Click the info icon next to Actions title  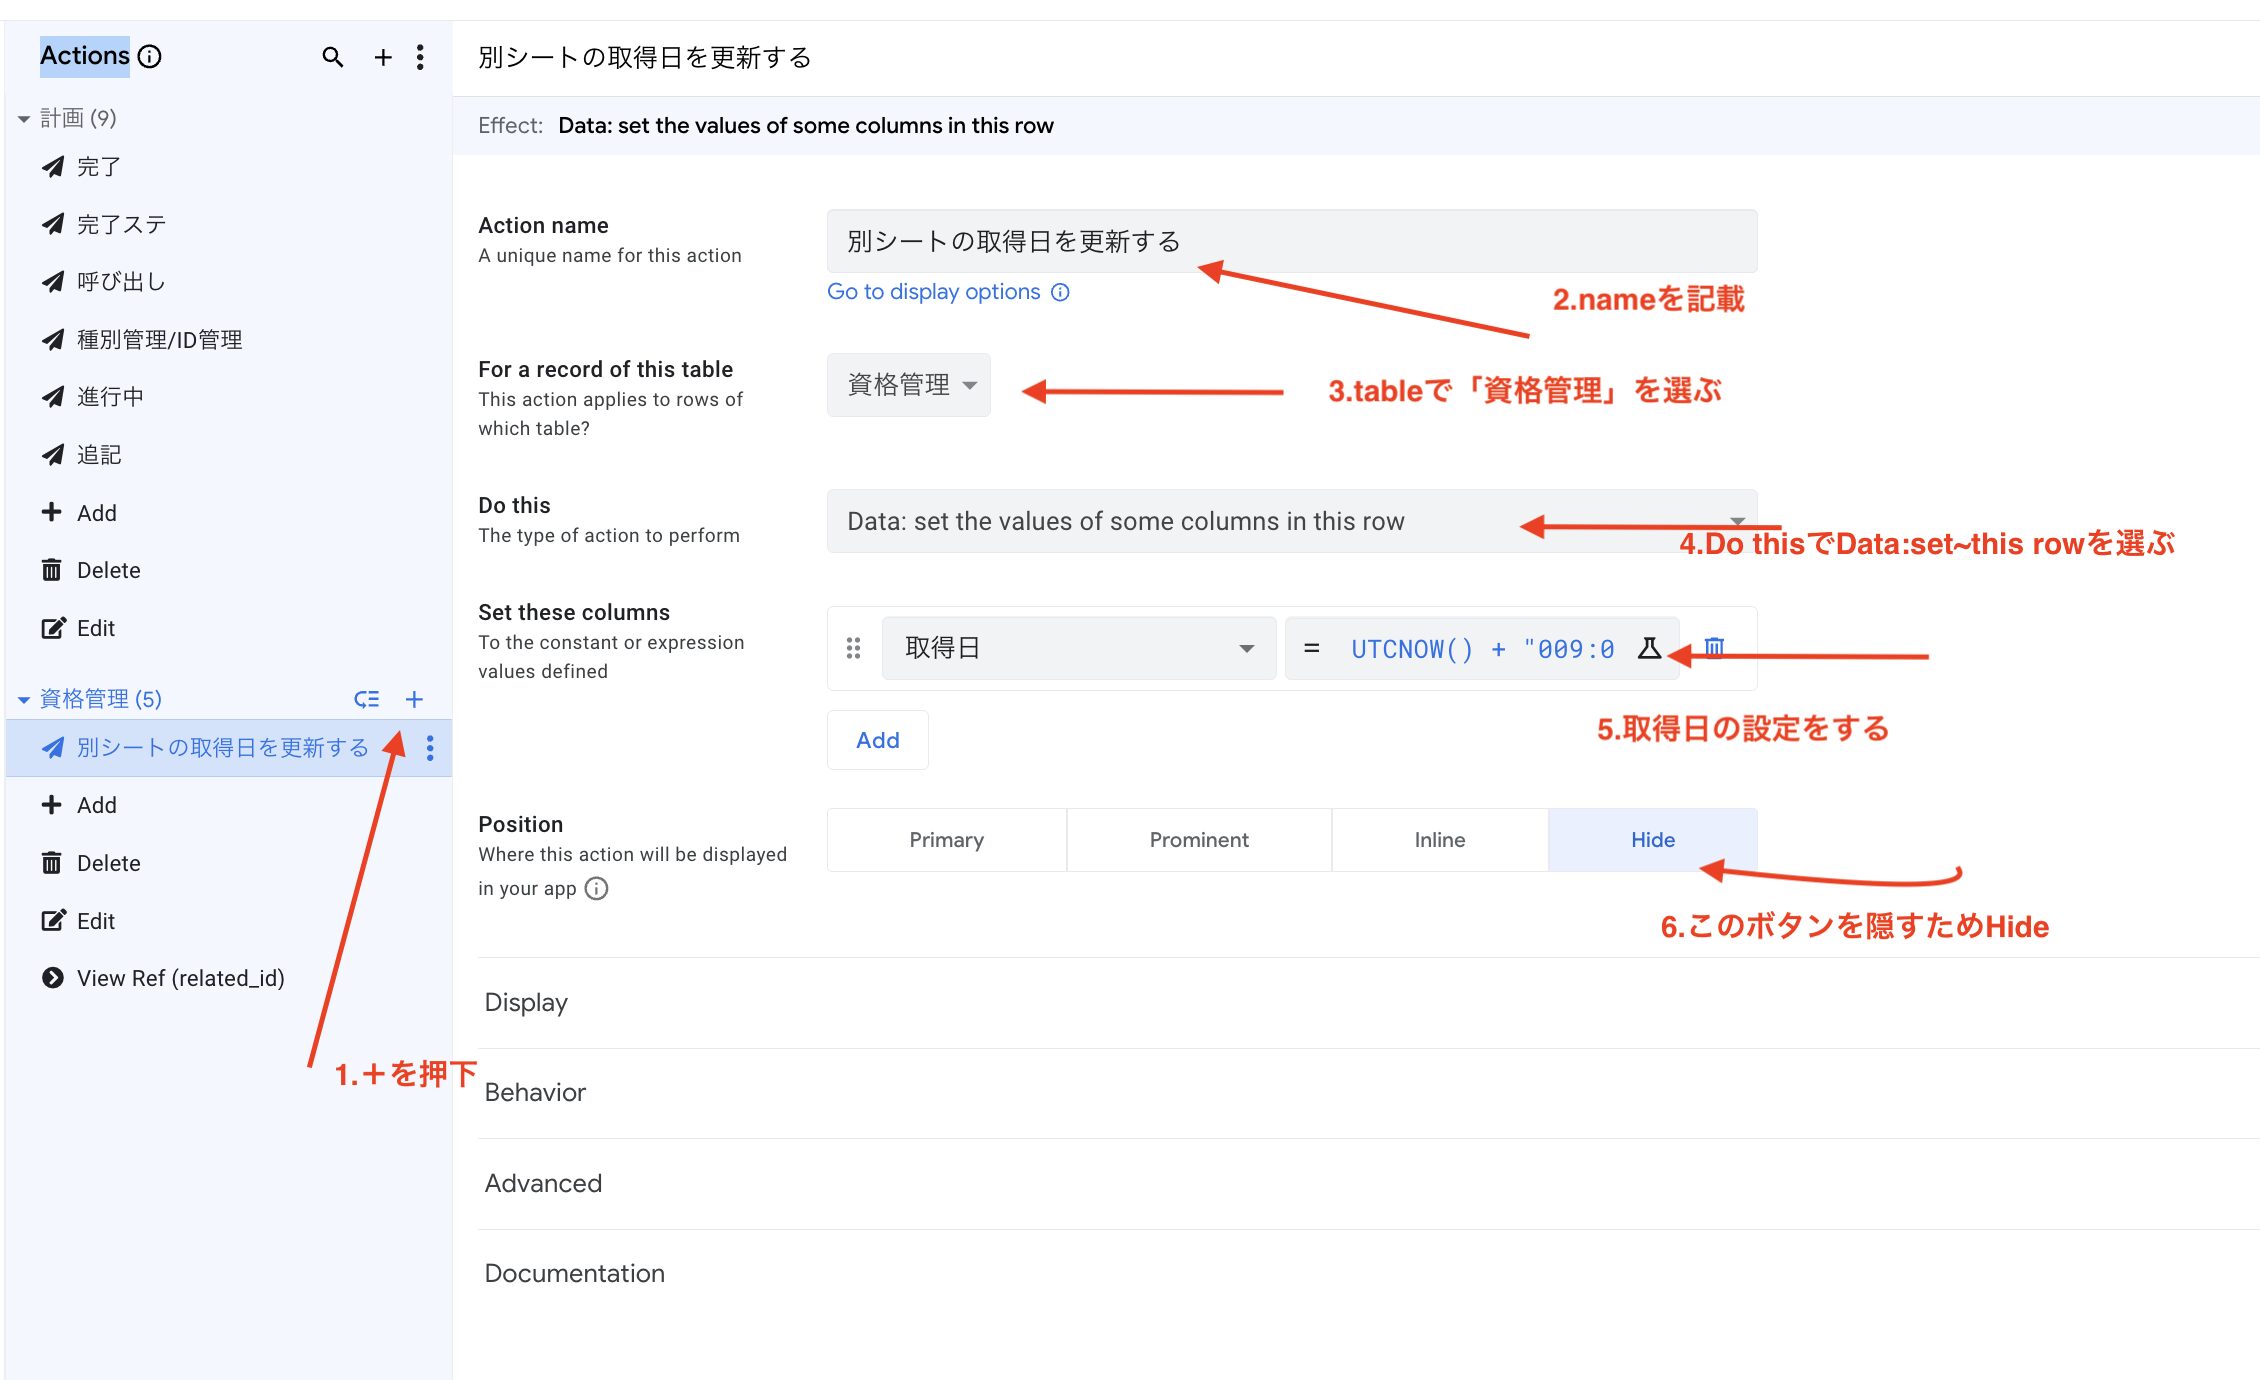pyautogui.click(x=150, y=56)
